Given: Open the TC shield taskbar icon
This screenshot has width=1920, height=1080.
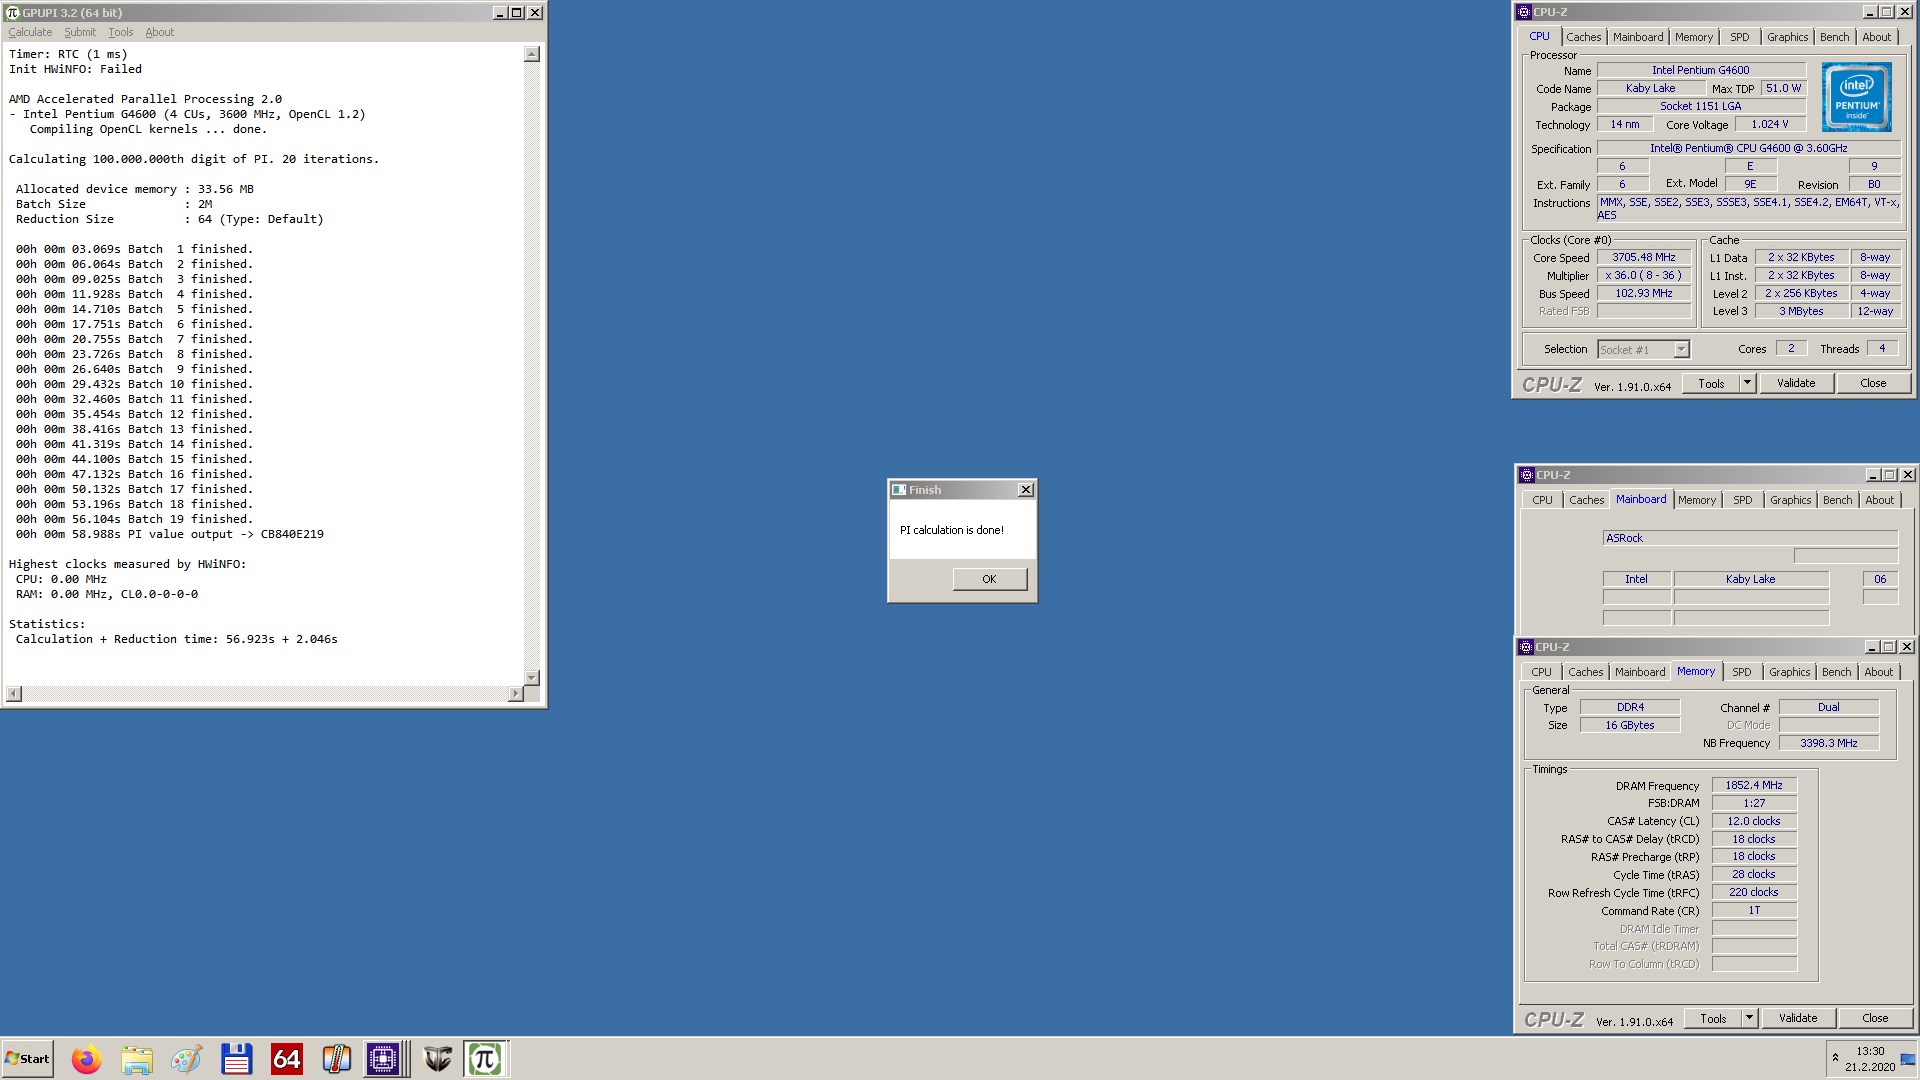Looking at the screenshot, I should coord(437,1059).
